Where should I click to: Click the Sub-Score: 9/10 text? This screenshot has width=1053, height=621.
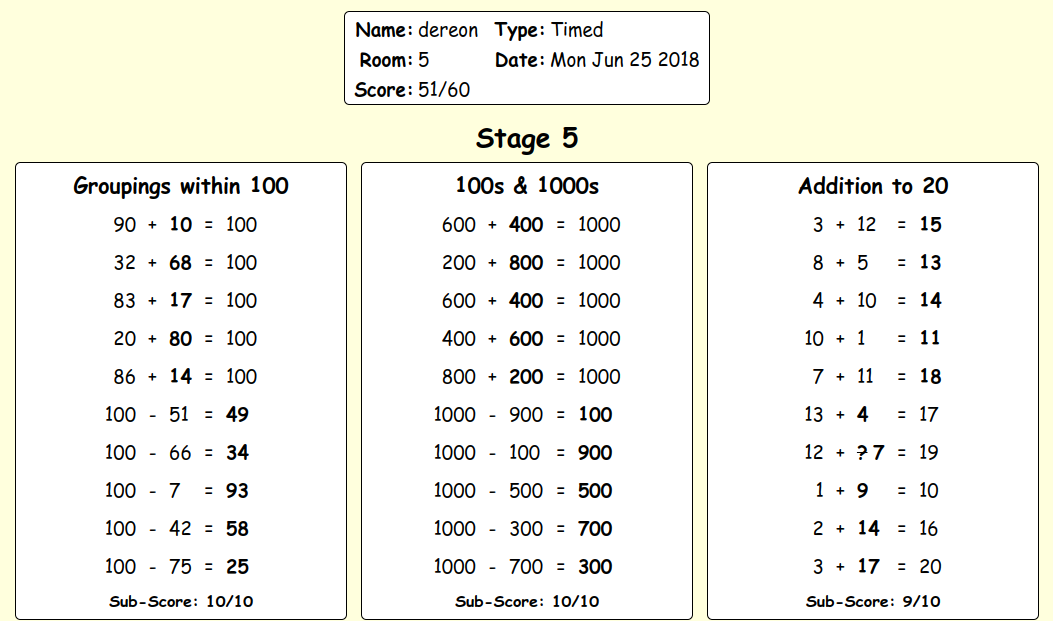(873, 602)
